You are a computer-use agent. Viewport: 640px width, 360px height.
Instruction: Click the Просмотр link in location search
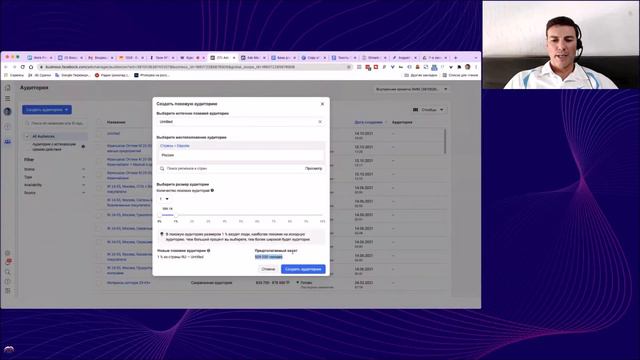[x=313, y=168]
